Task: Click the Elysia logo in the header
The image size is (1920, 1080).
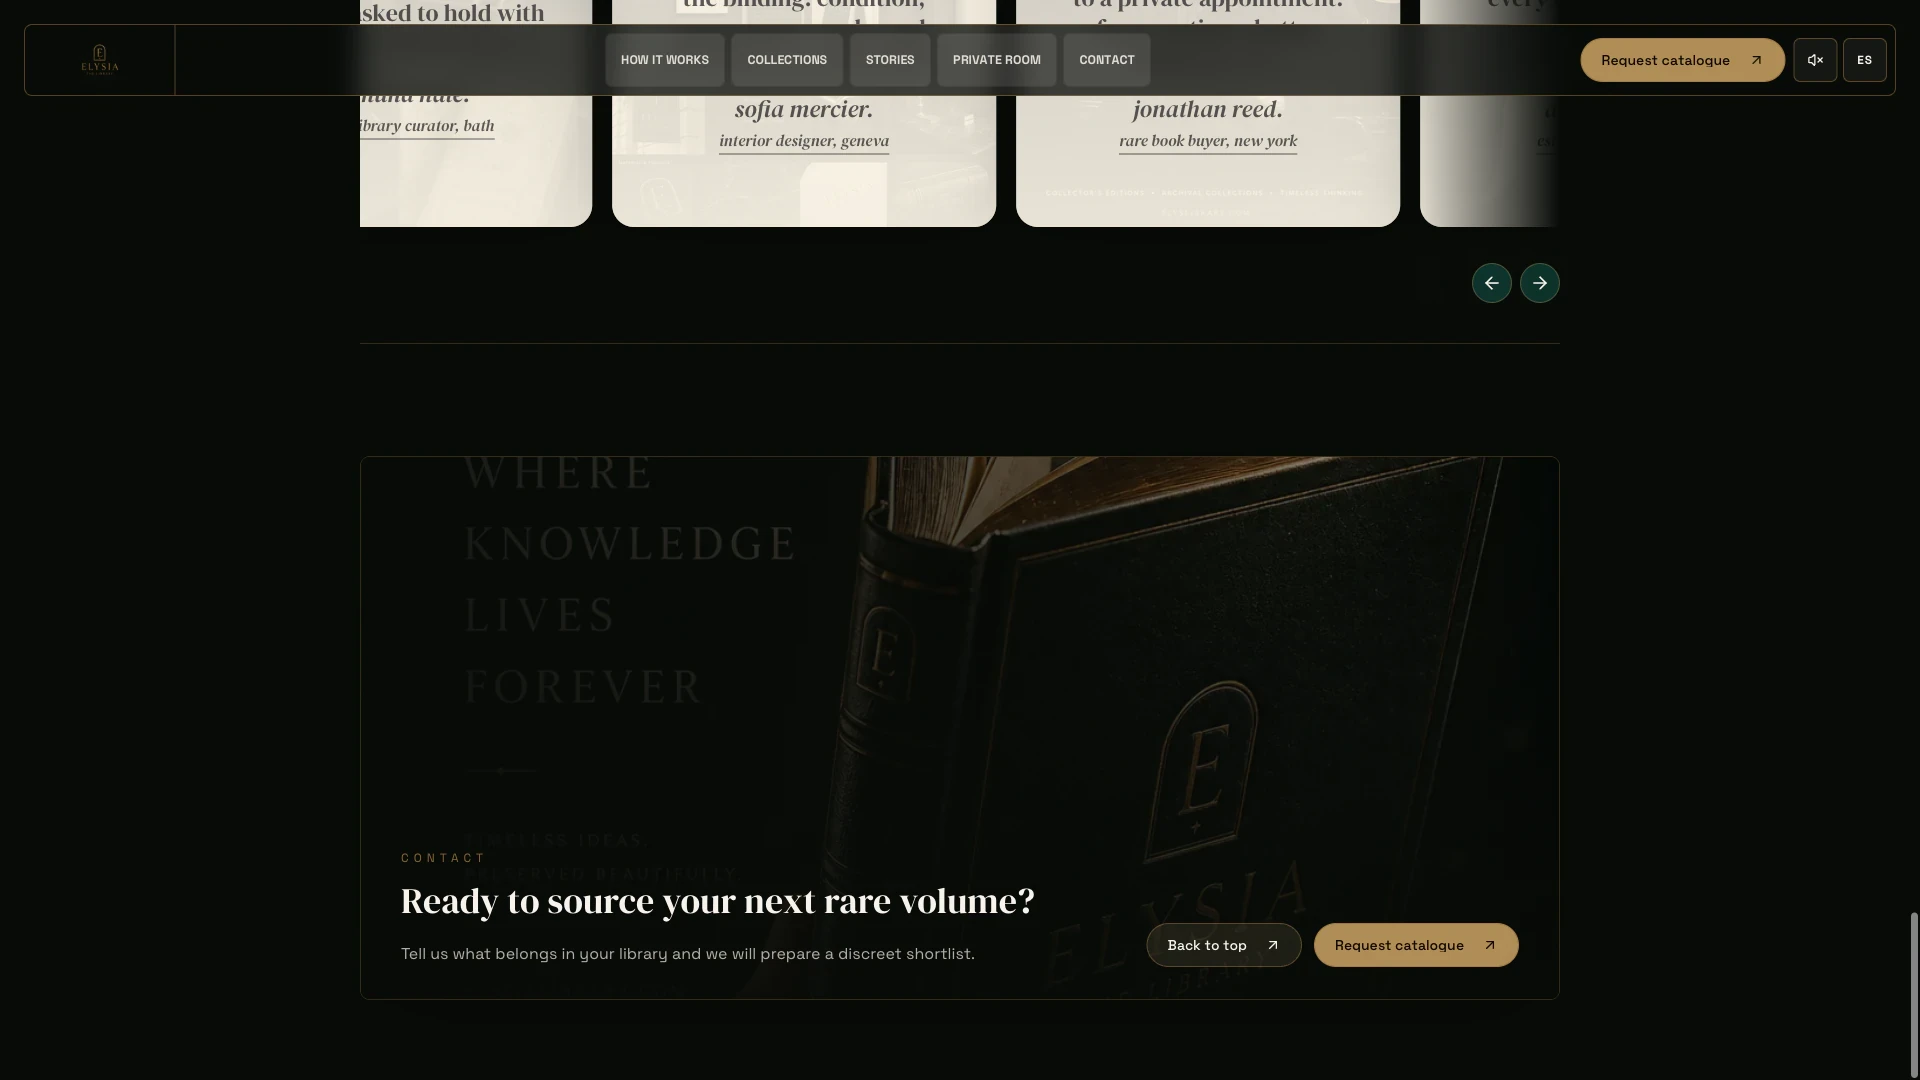Action: click(100, 60)
